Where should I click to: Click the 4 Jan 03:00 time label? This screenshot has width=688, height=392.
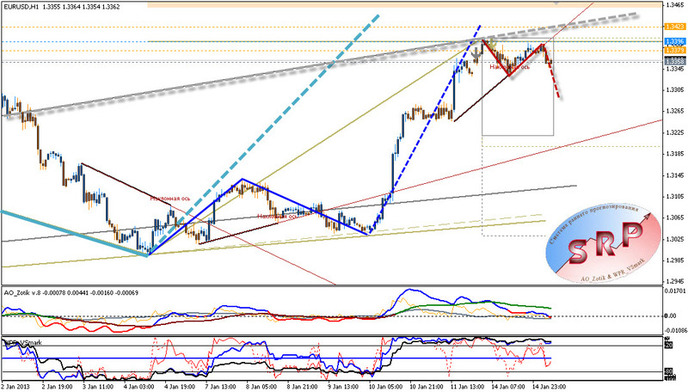pyautogui.click(x=139, y=387)
